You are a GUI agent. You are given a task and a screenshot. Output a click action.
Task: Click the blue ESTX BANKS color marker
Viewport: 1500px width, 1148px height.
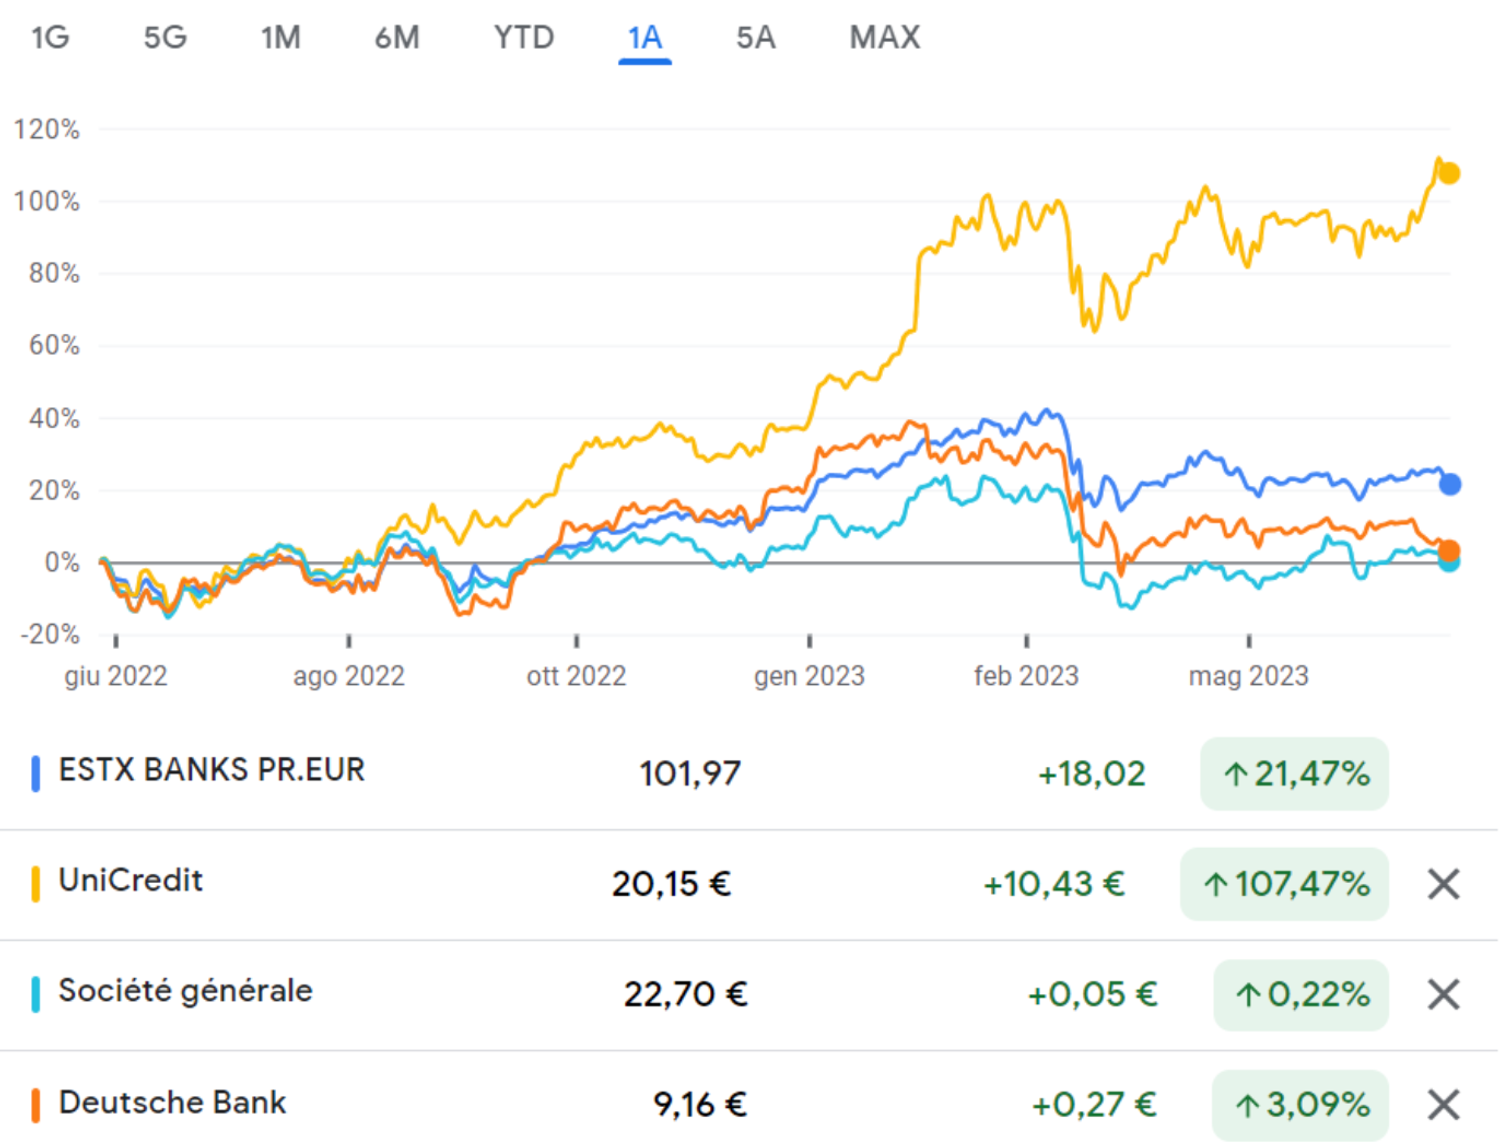tap(36, 774)
